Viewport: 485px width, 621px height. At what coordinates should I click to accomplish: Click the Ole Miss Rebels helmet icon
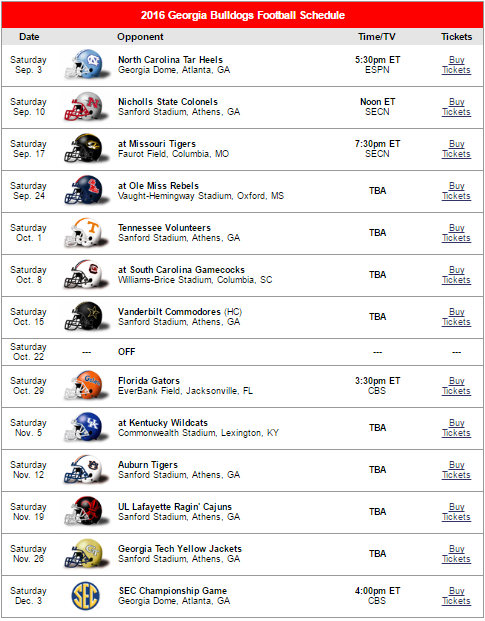point(86,190)
